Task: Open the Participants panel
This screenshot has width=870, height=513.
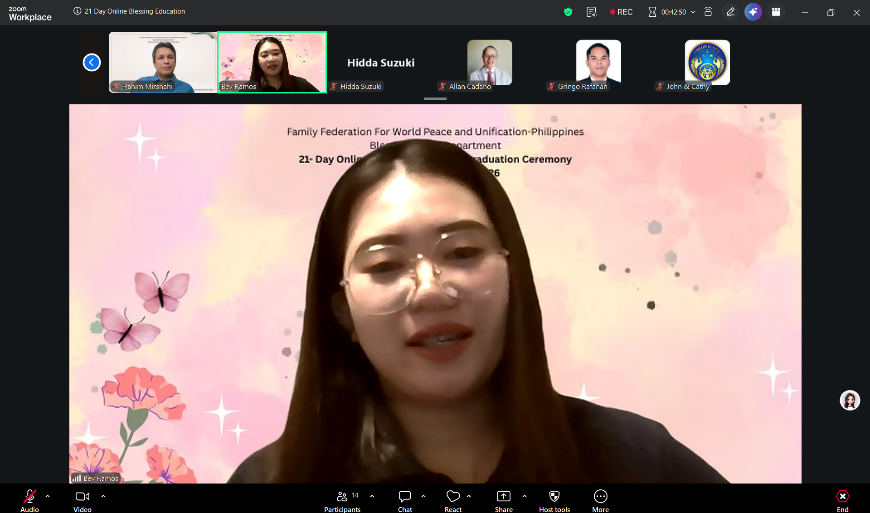Action: 342,497
